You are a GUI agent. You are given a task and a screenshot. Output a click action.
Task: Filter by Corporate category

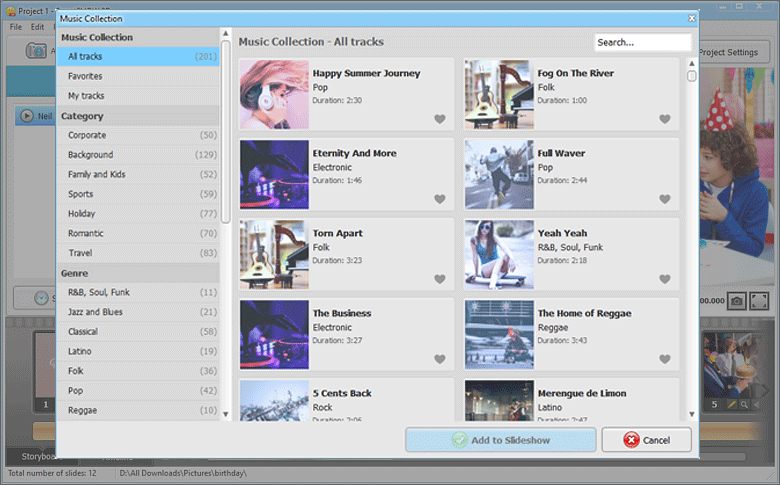[x=138, y=135]
